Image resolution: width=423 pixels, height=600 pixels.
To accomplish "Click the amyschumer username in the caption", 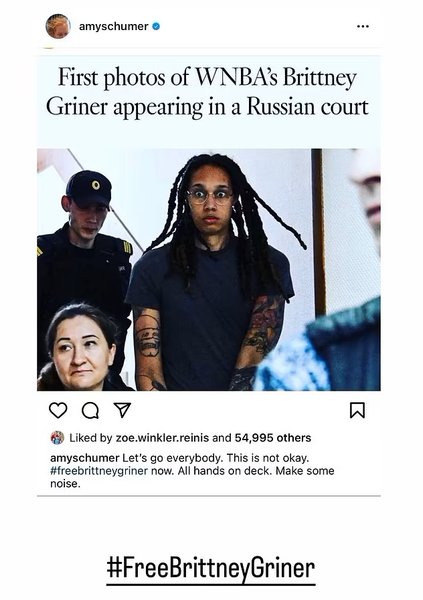I will click(85, 458).
